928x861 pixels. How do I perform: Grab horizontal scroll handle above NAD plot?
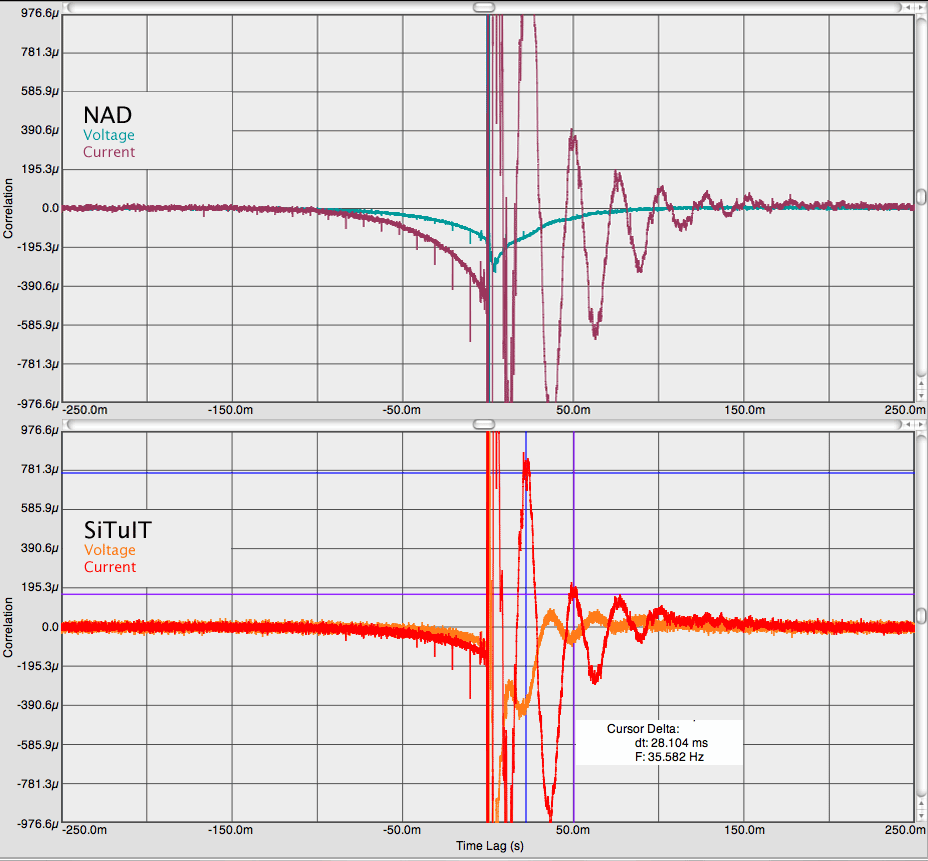pos(484,8)
